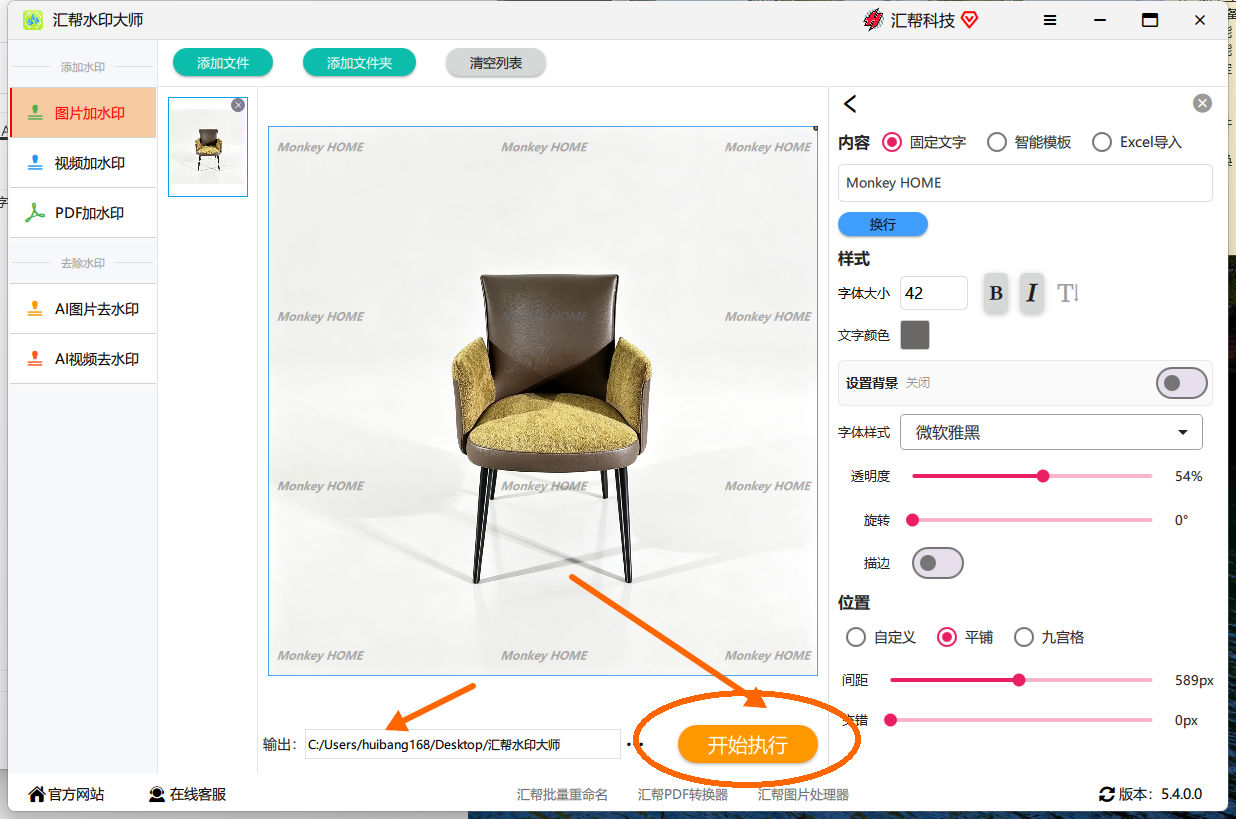
Task: Open the 汇帮图片处理器 link
Action: [803, 794]
